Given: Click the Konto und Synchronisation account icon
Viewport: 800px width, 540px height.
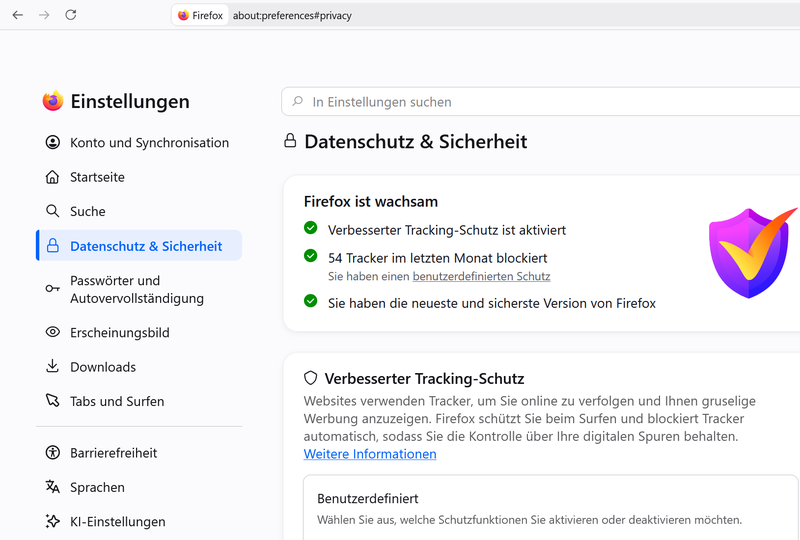Looking at the screenshot, I should 53,142.
